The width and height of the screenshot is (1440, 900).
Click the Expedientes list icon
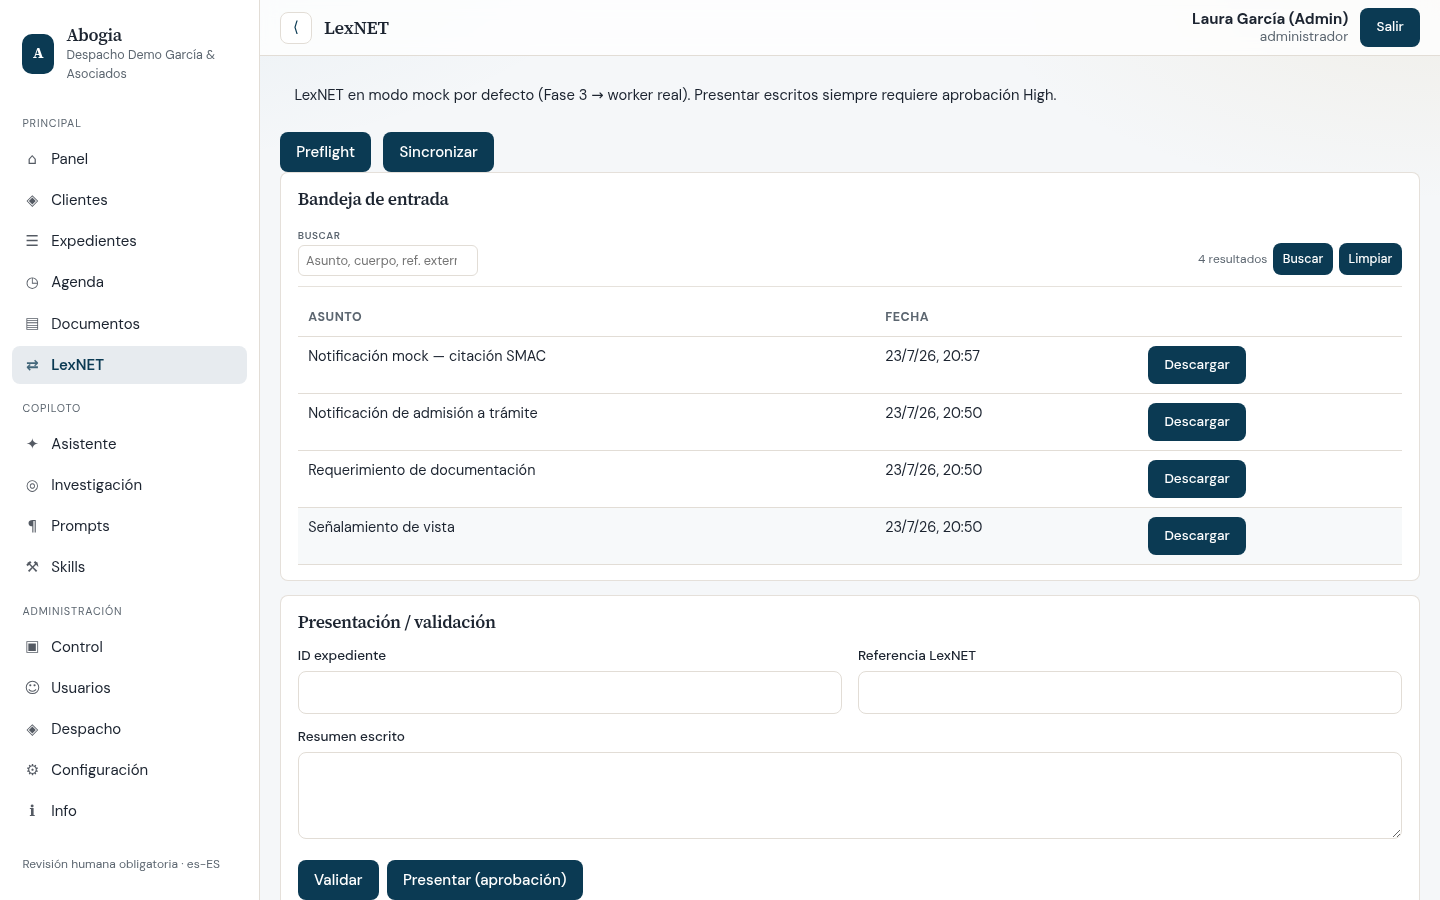click(x=32, y=241)
